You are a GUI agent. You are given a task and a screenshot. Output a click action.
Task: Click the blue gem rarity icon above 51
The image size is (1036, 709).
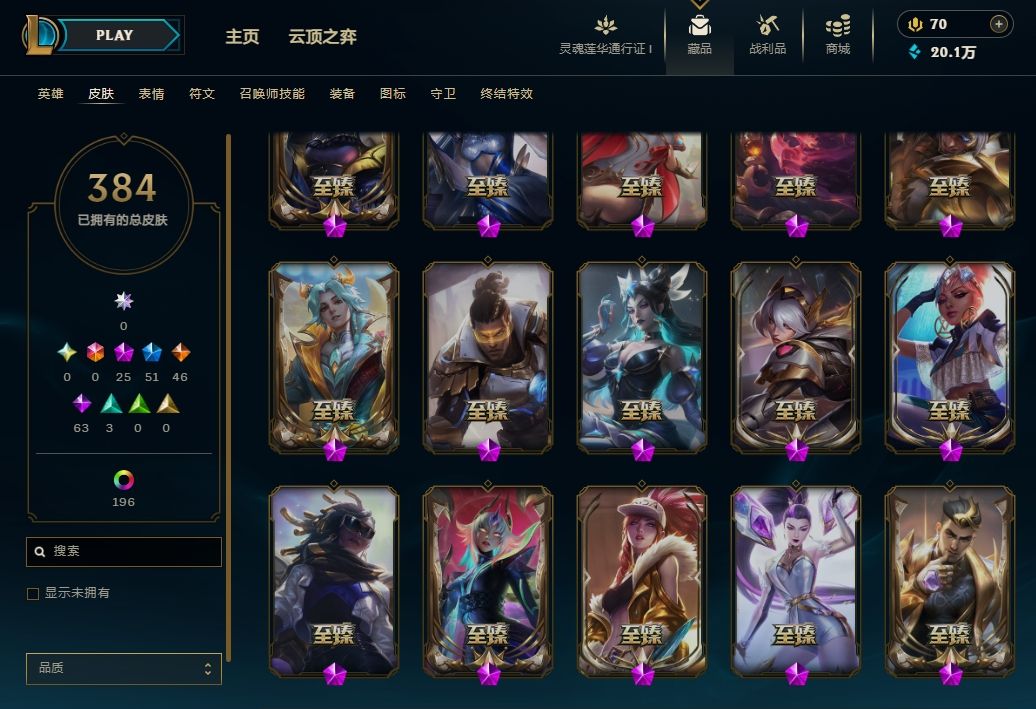click(x=152, y=352)
